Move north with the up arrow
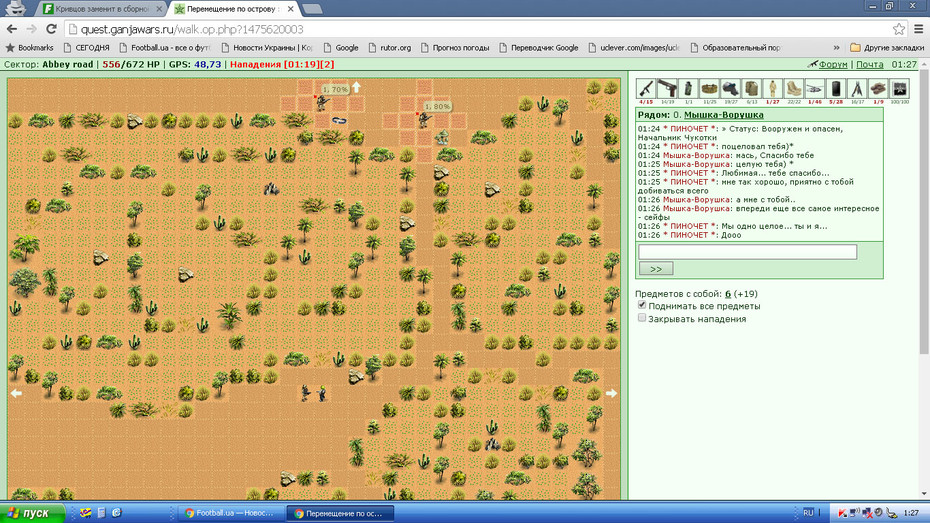This screenshot has width=930, height=523. [356, 87]
